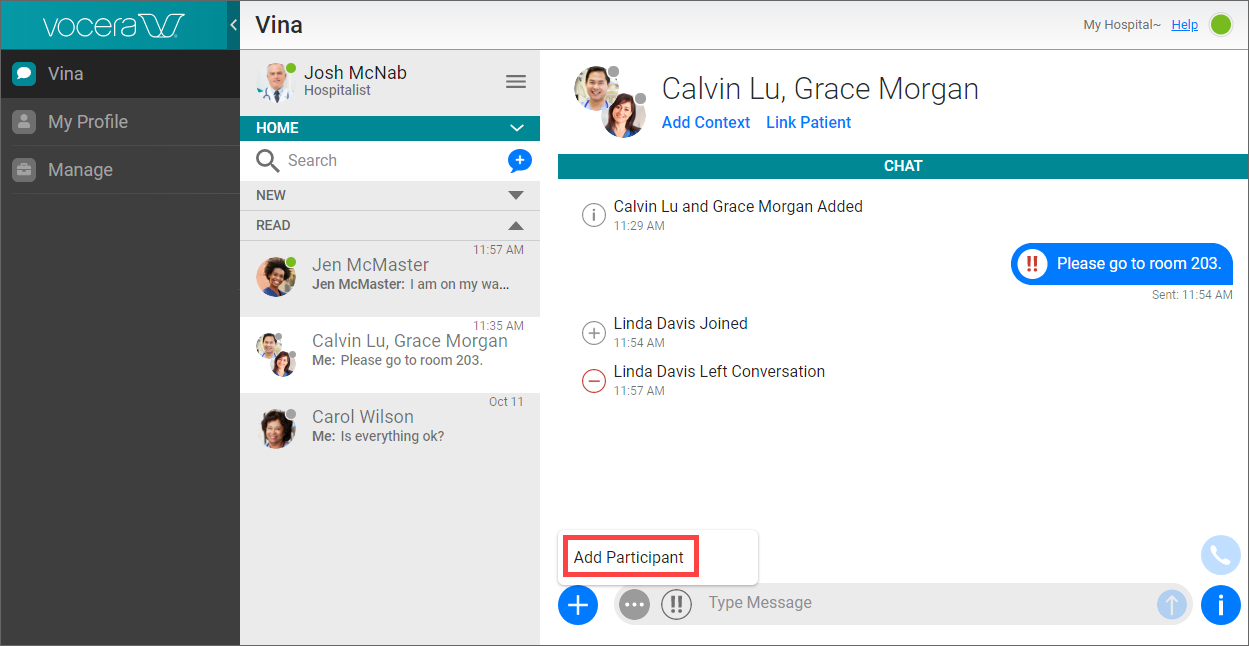This screenshot has height=646, width=1249.
Task: Click the urgent message bubble about room 203
Action: (1121, 264)
